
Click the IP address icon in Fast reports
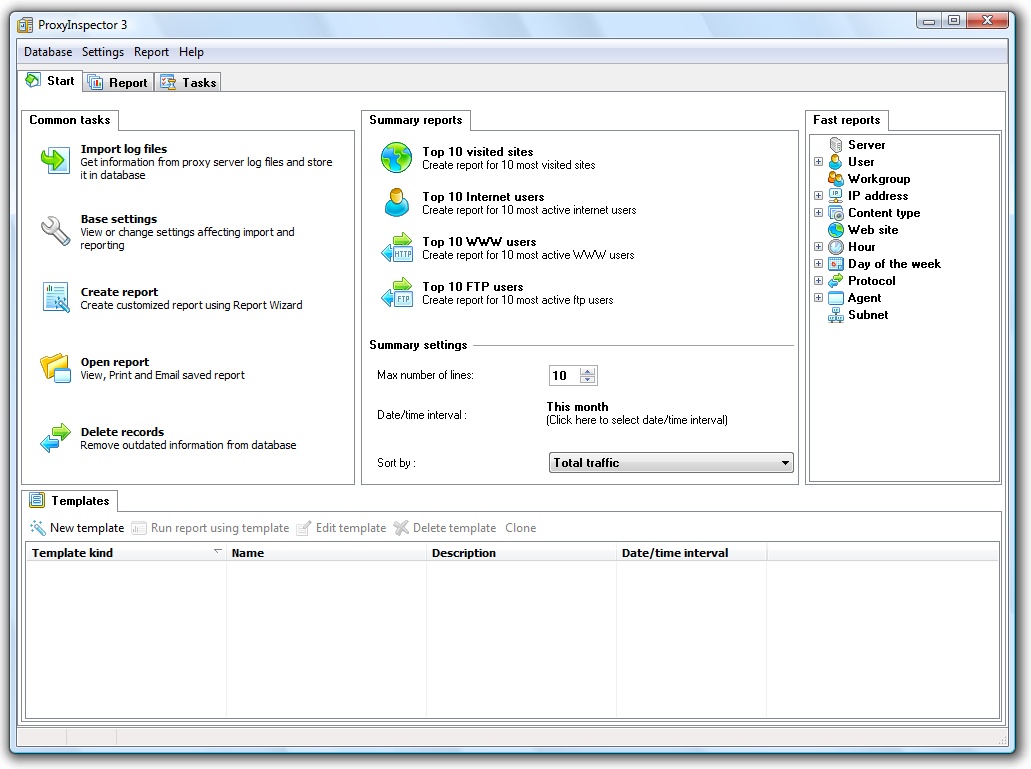click(836, 196)
